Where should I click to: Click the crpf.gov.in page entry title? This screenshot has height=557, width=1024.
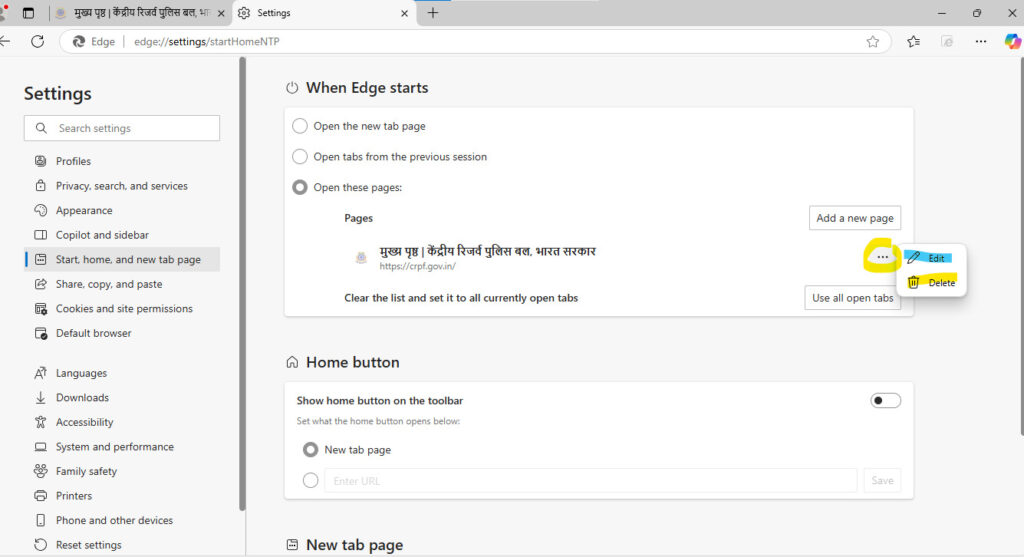click(487, 251)
